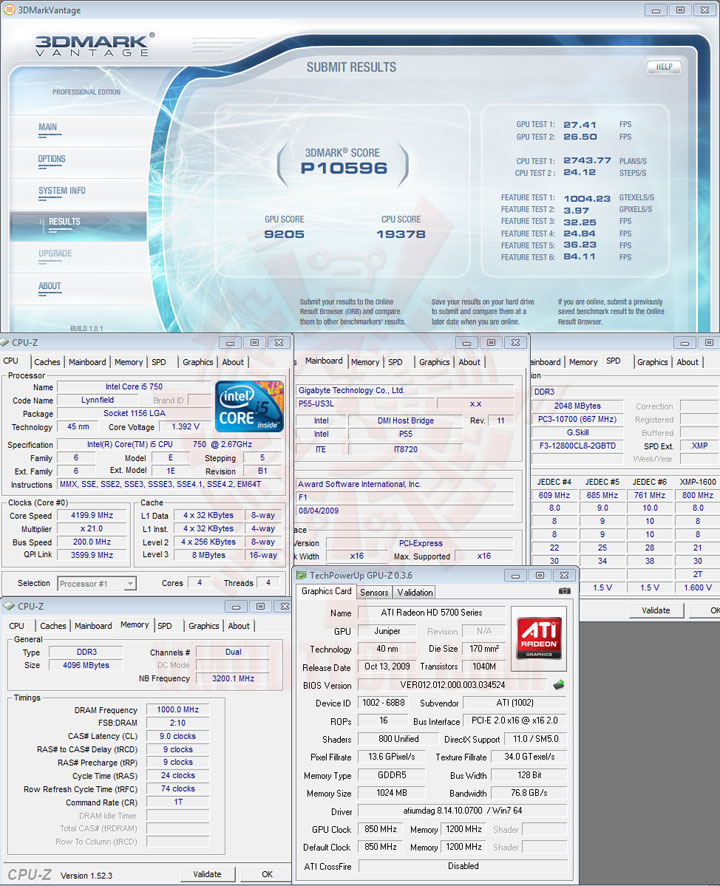Screen dimensions: 720x886
Task: Click the GPU-Z Name field
Action: (x=431, y=613)
